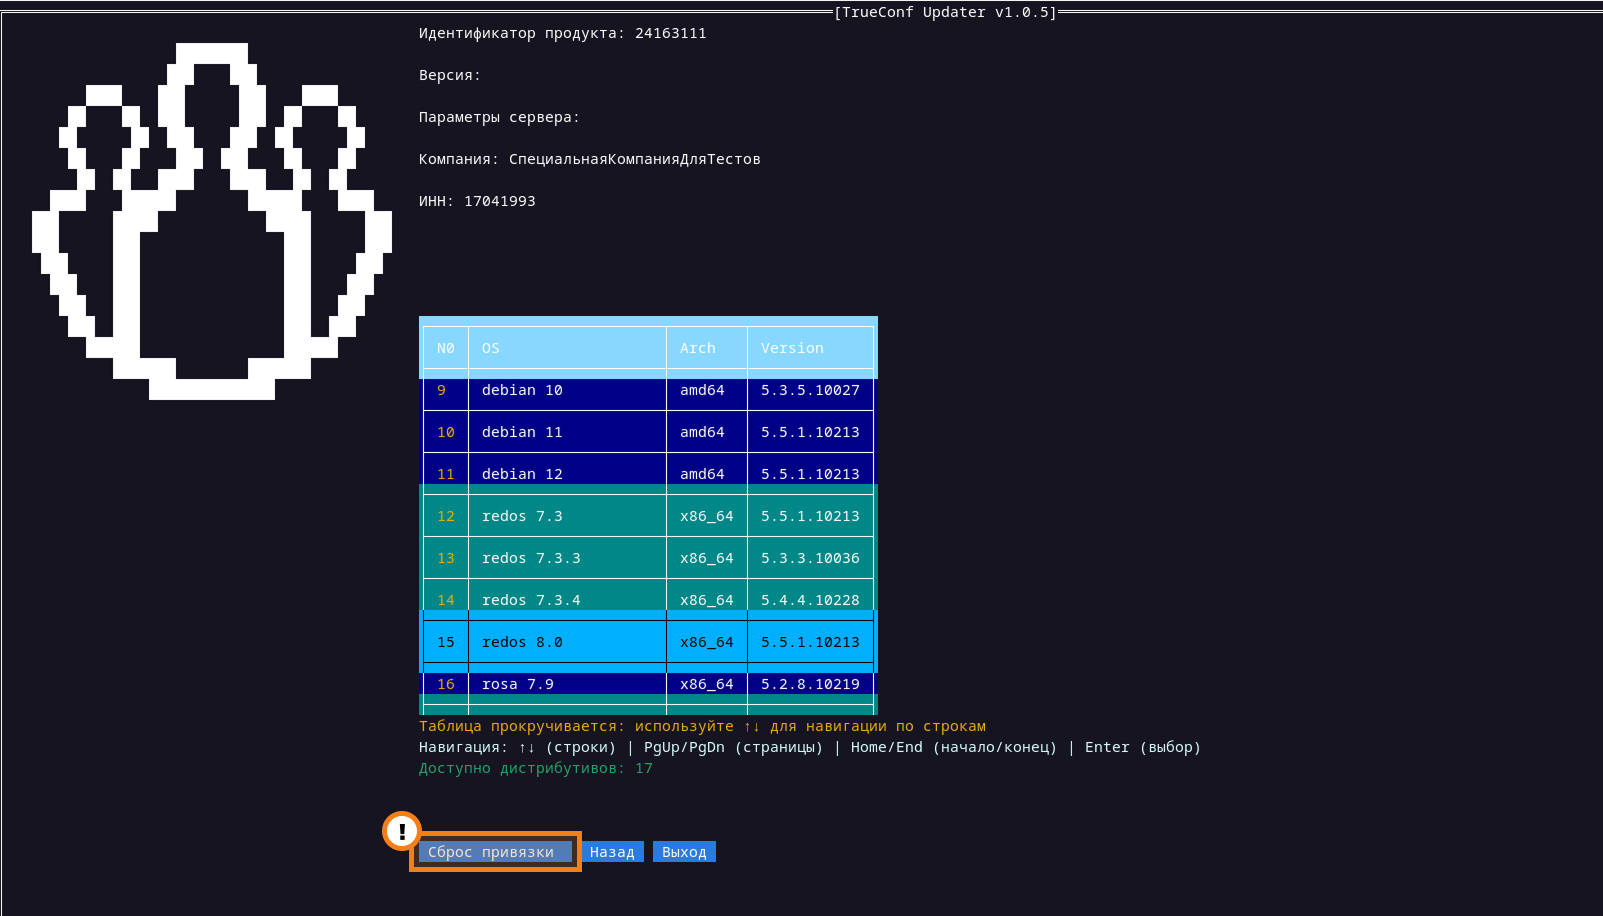
Task: Click the "Сброс привязки" button
Action: click(x=495, y=852)
